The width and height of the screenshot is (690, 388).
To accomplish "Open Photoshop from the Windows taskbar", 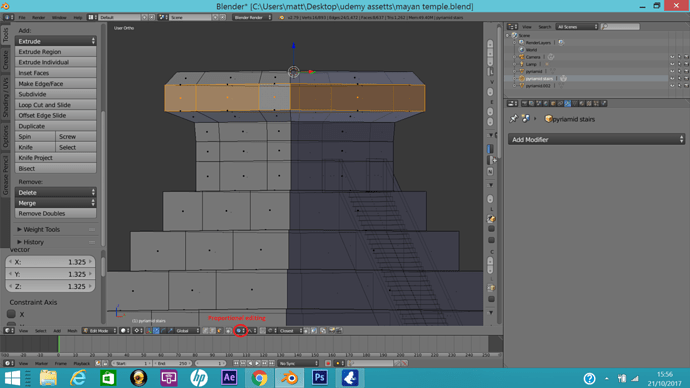I will [319, 378].
